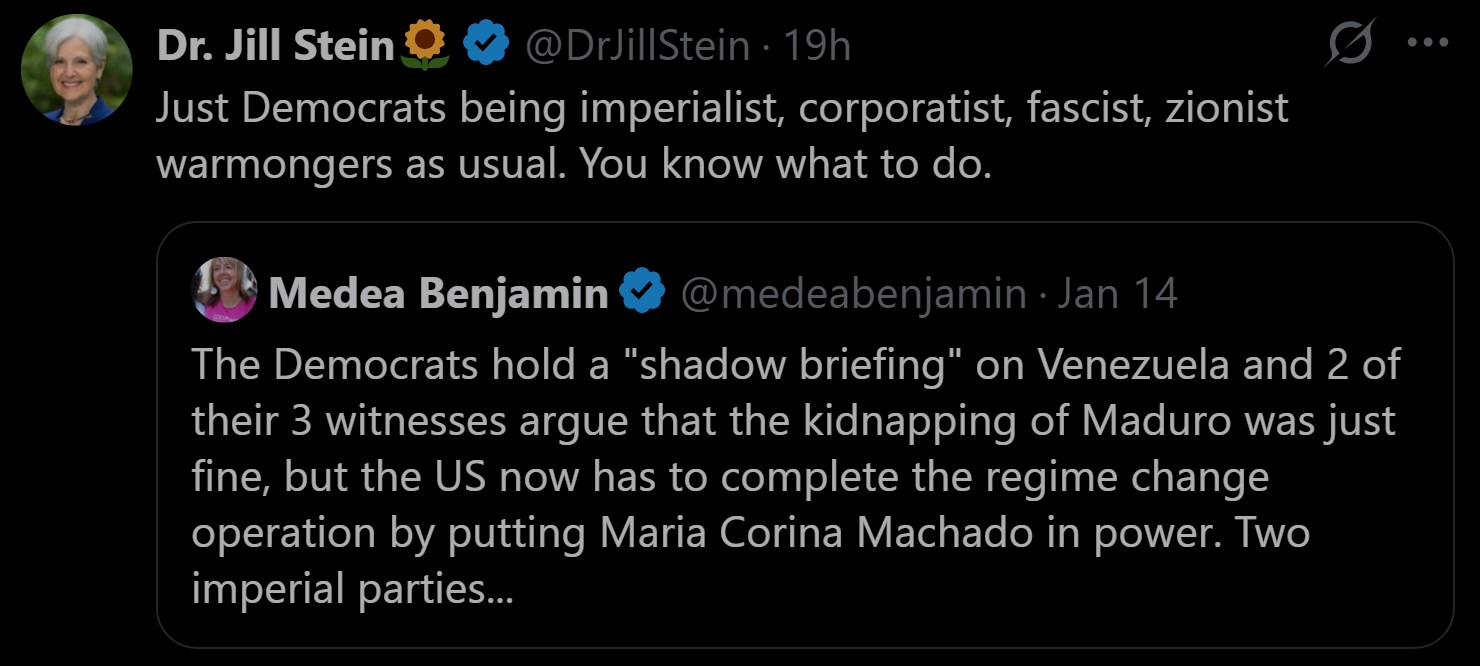Click Medea Benjamin's small profile avatar

[226, 290]
